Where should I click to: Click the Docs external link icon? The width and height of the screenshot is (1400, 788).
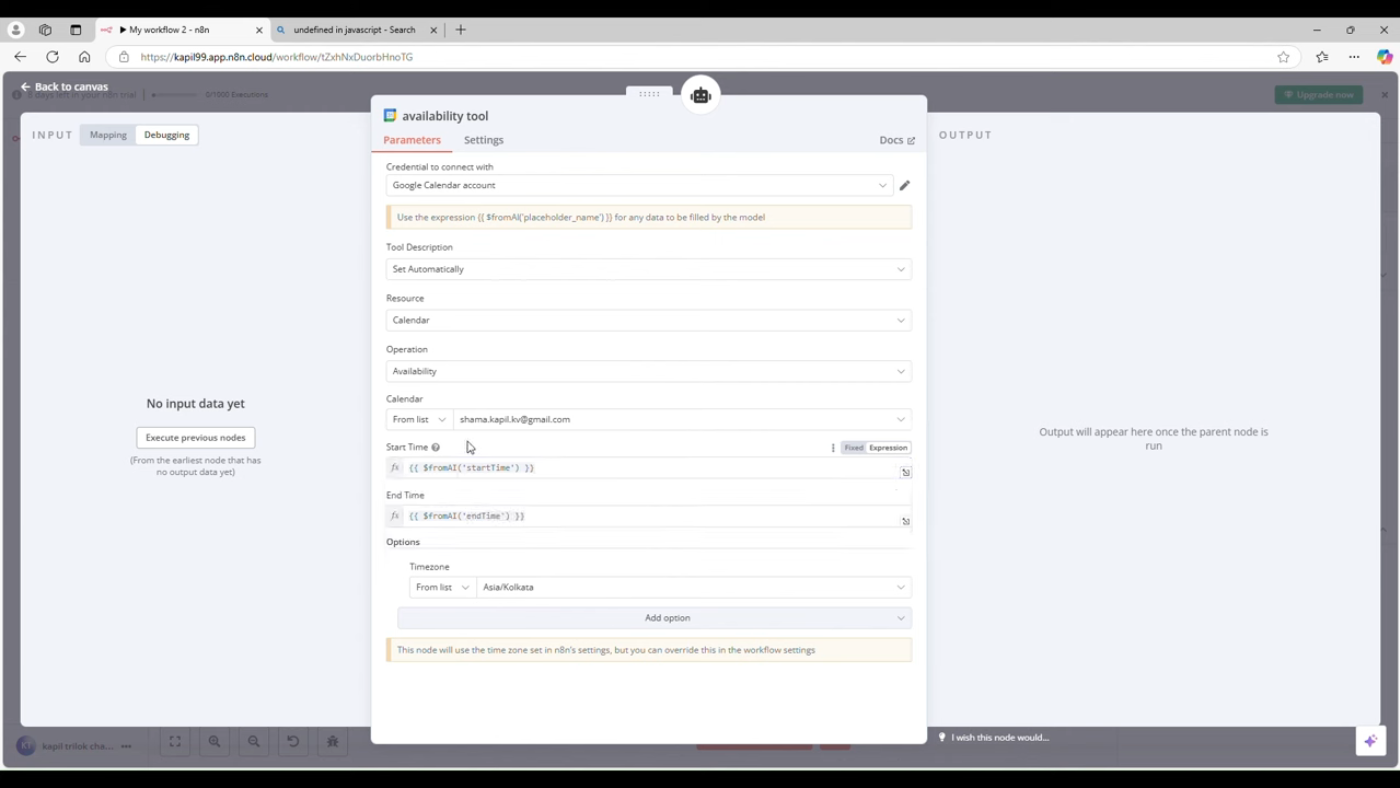[911, 141]
